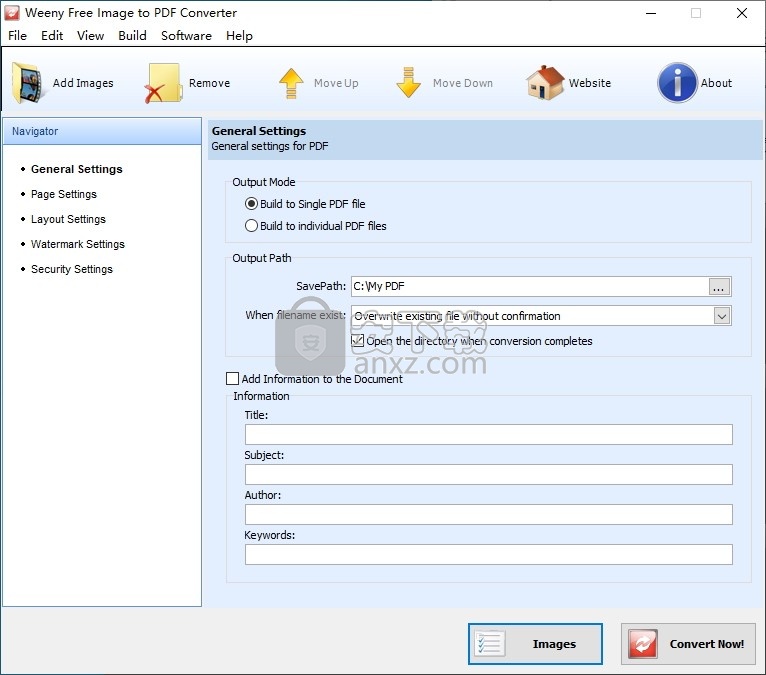Screen dimensions: 766x675
Task: Click the blue About info icon
Action: tap(677, 83)
